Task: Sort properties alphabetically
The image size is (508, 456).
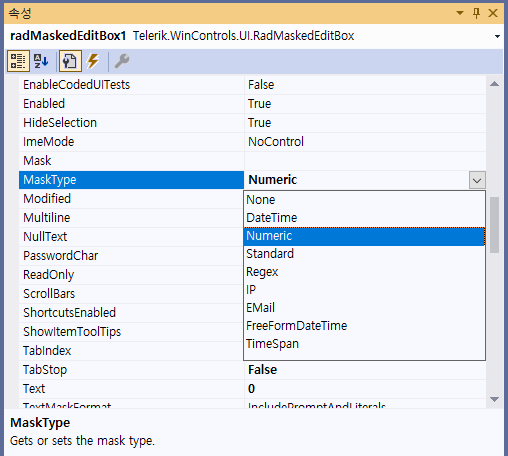Action: pos(41,61)
